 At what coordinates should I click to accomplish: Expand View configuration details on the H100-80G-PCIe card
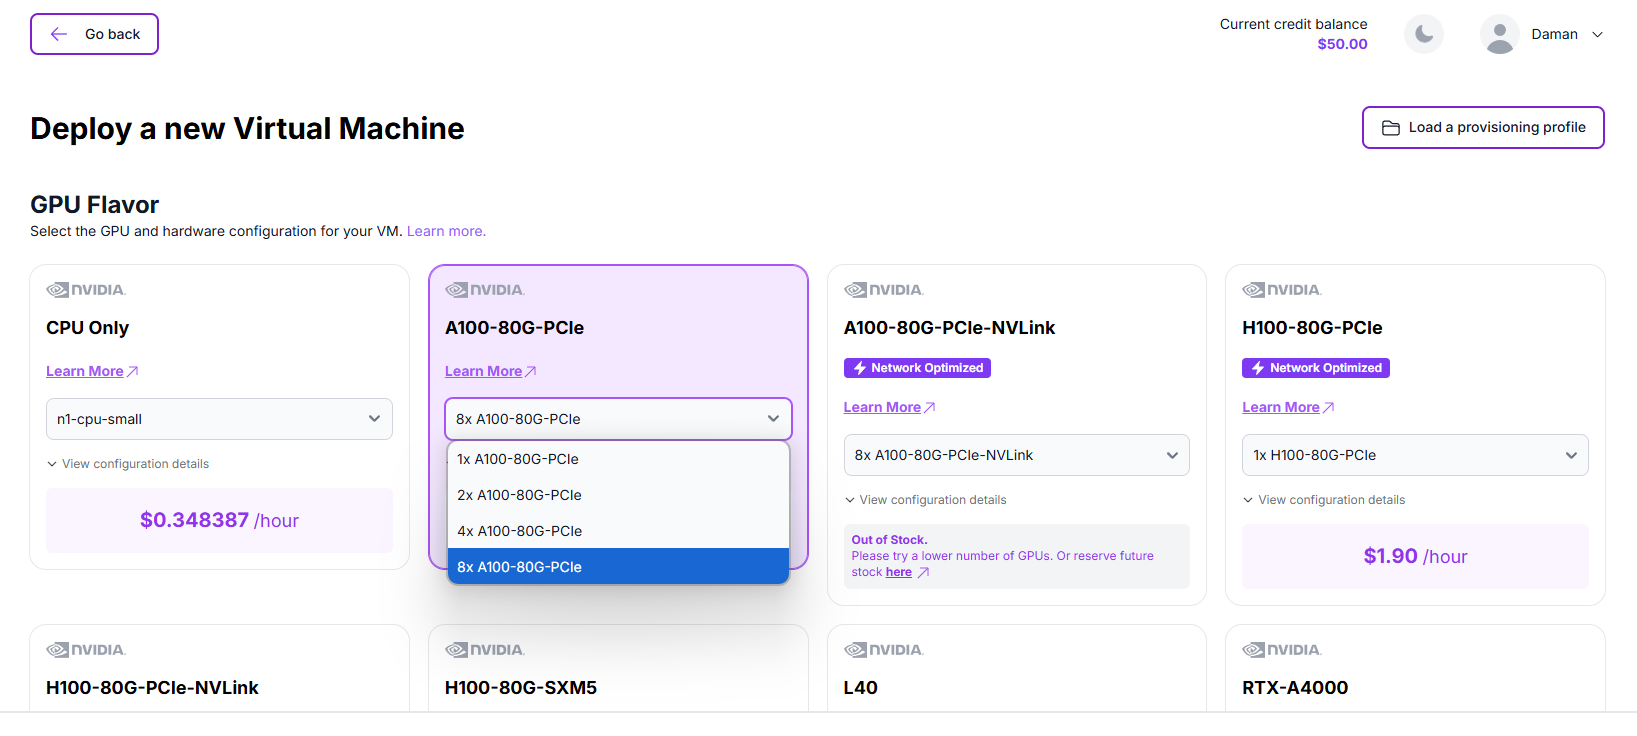(1324, 500)
